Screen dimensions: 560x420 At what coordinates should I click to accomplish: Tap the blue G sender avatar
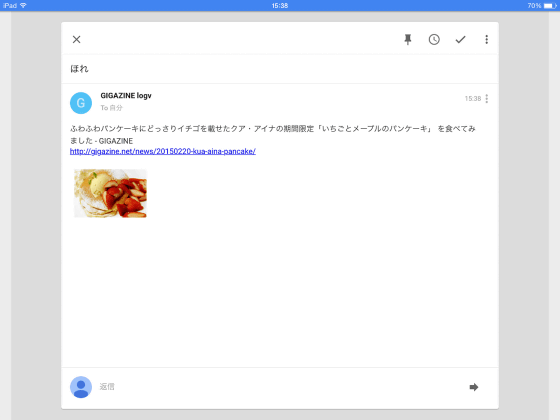81,103
